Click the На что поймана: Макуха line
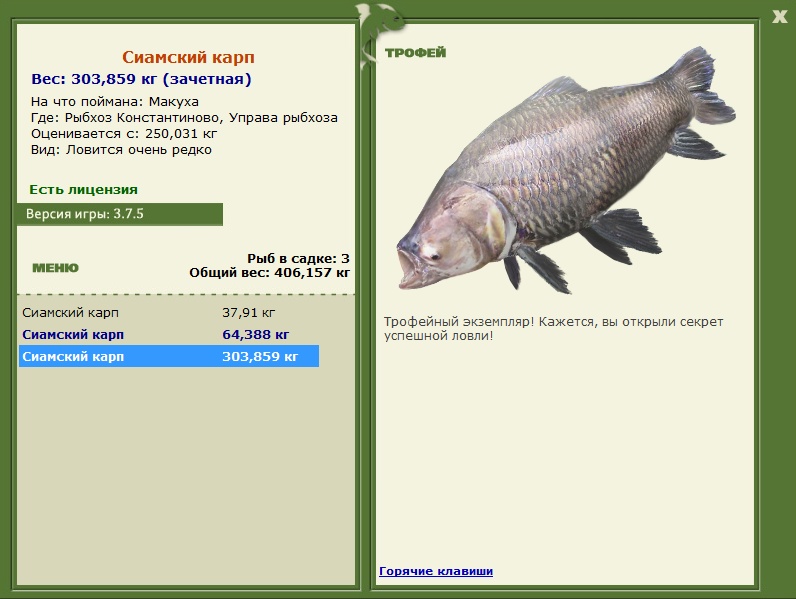The height and width of the screenshot is (599, 796). click(115, 102)
